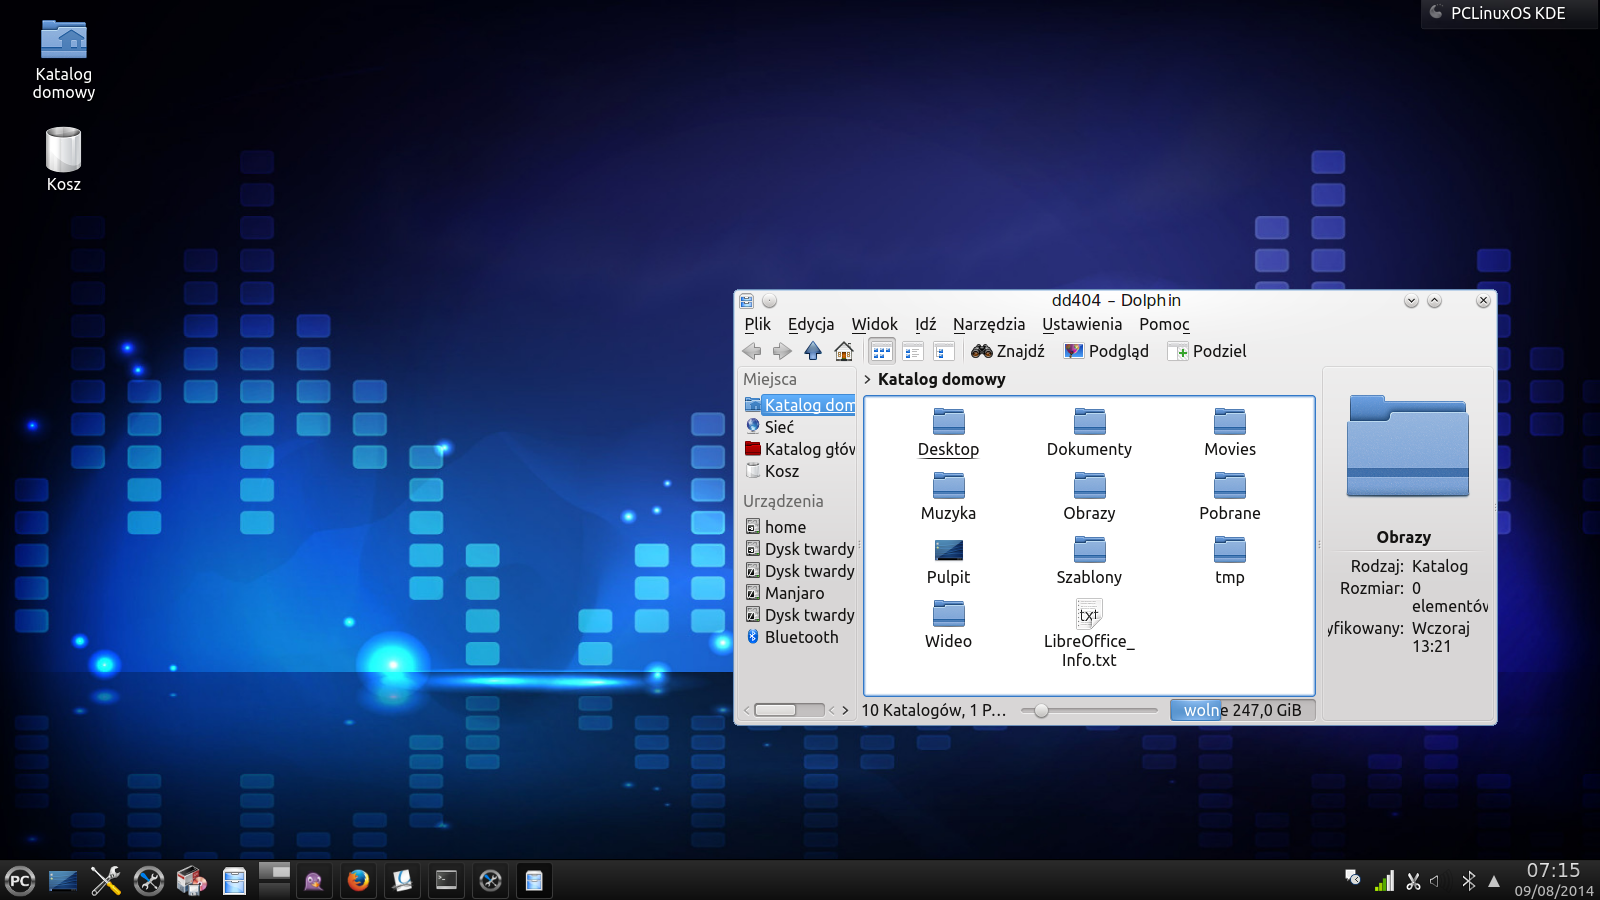Select the Desktop folder
Image resolution: width=1600 pixels, height=900 pixels.
(x=948, y=433)
